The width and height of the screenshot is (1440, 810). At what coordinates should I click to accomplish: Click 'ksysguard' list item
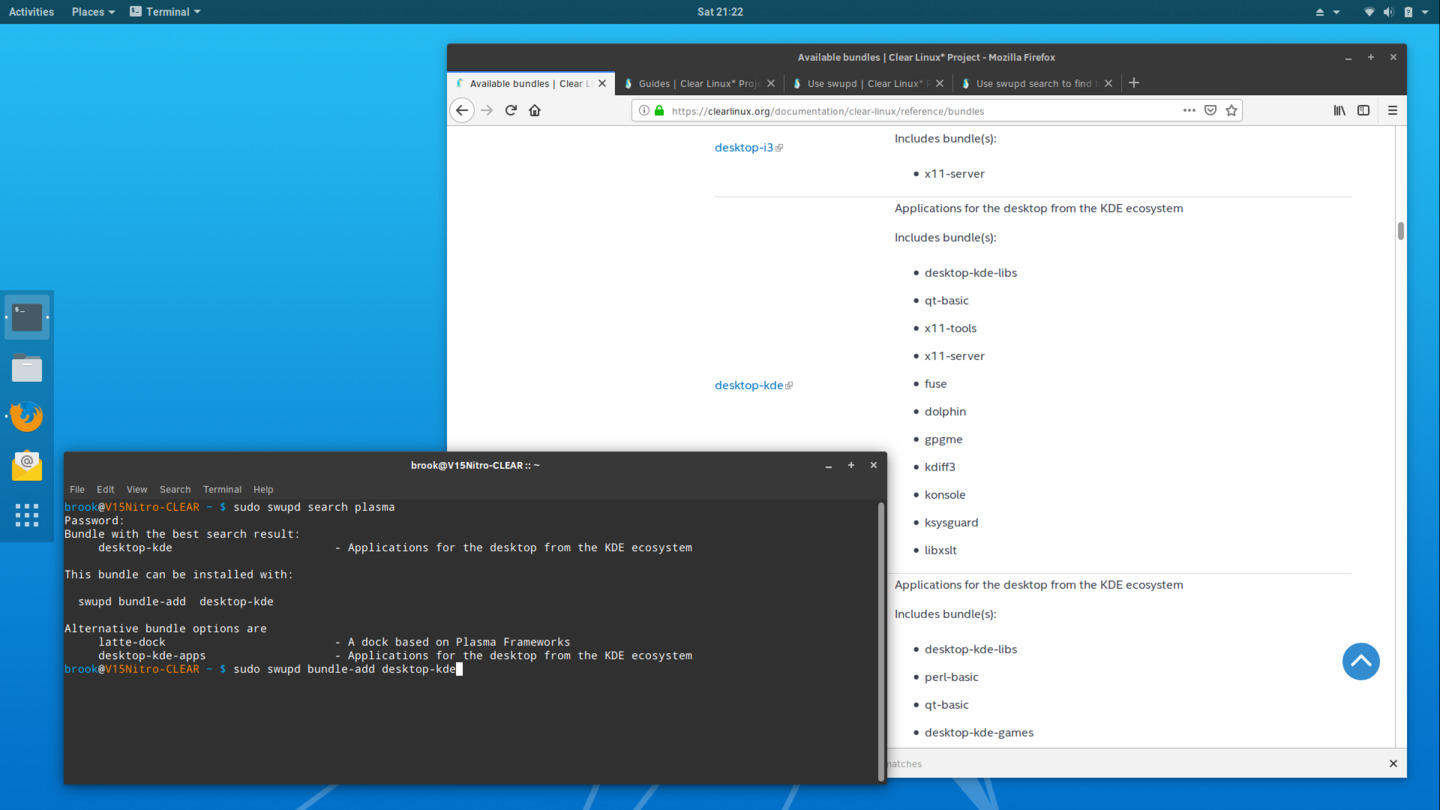(951, 523)
